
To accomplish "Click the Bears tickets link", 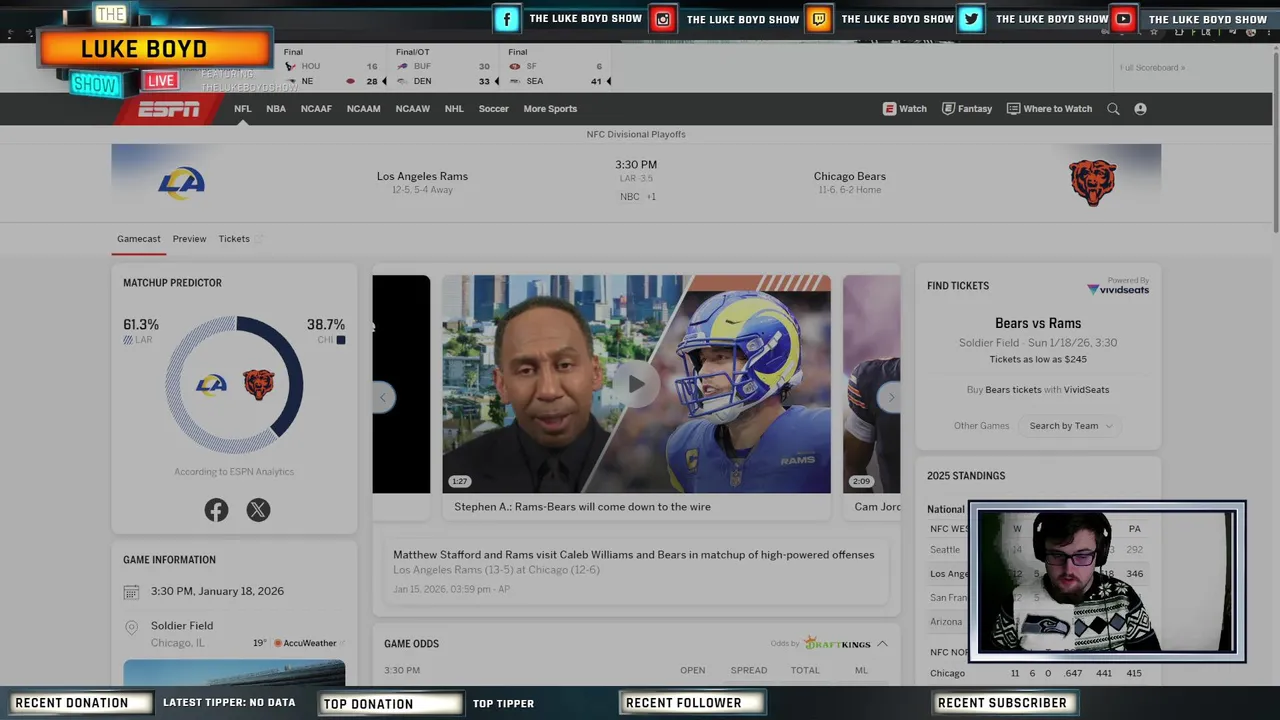I will [1013, 390].
